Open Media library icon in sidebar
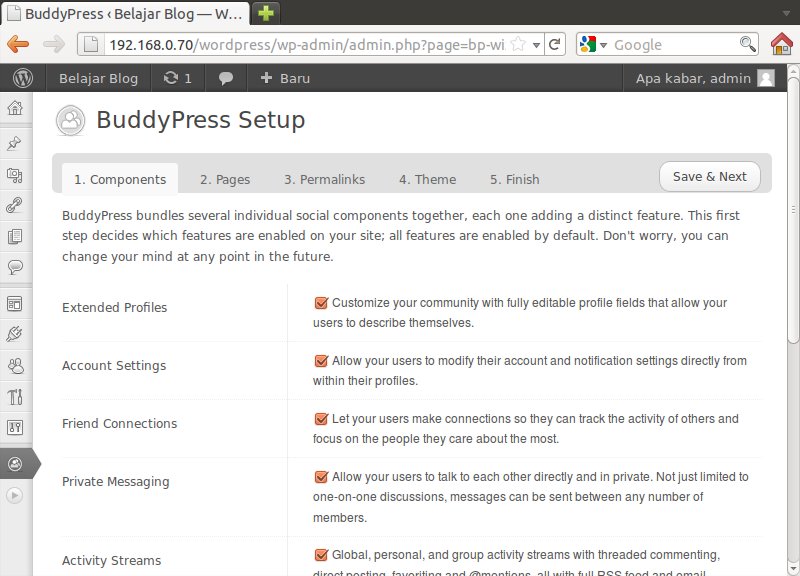This screenshot has width=800, height=576. 14,176
